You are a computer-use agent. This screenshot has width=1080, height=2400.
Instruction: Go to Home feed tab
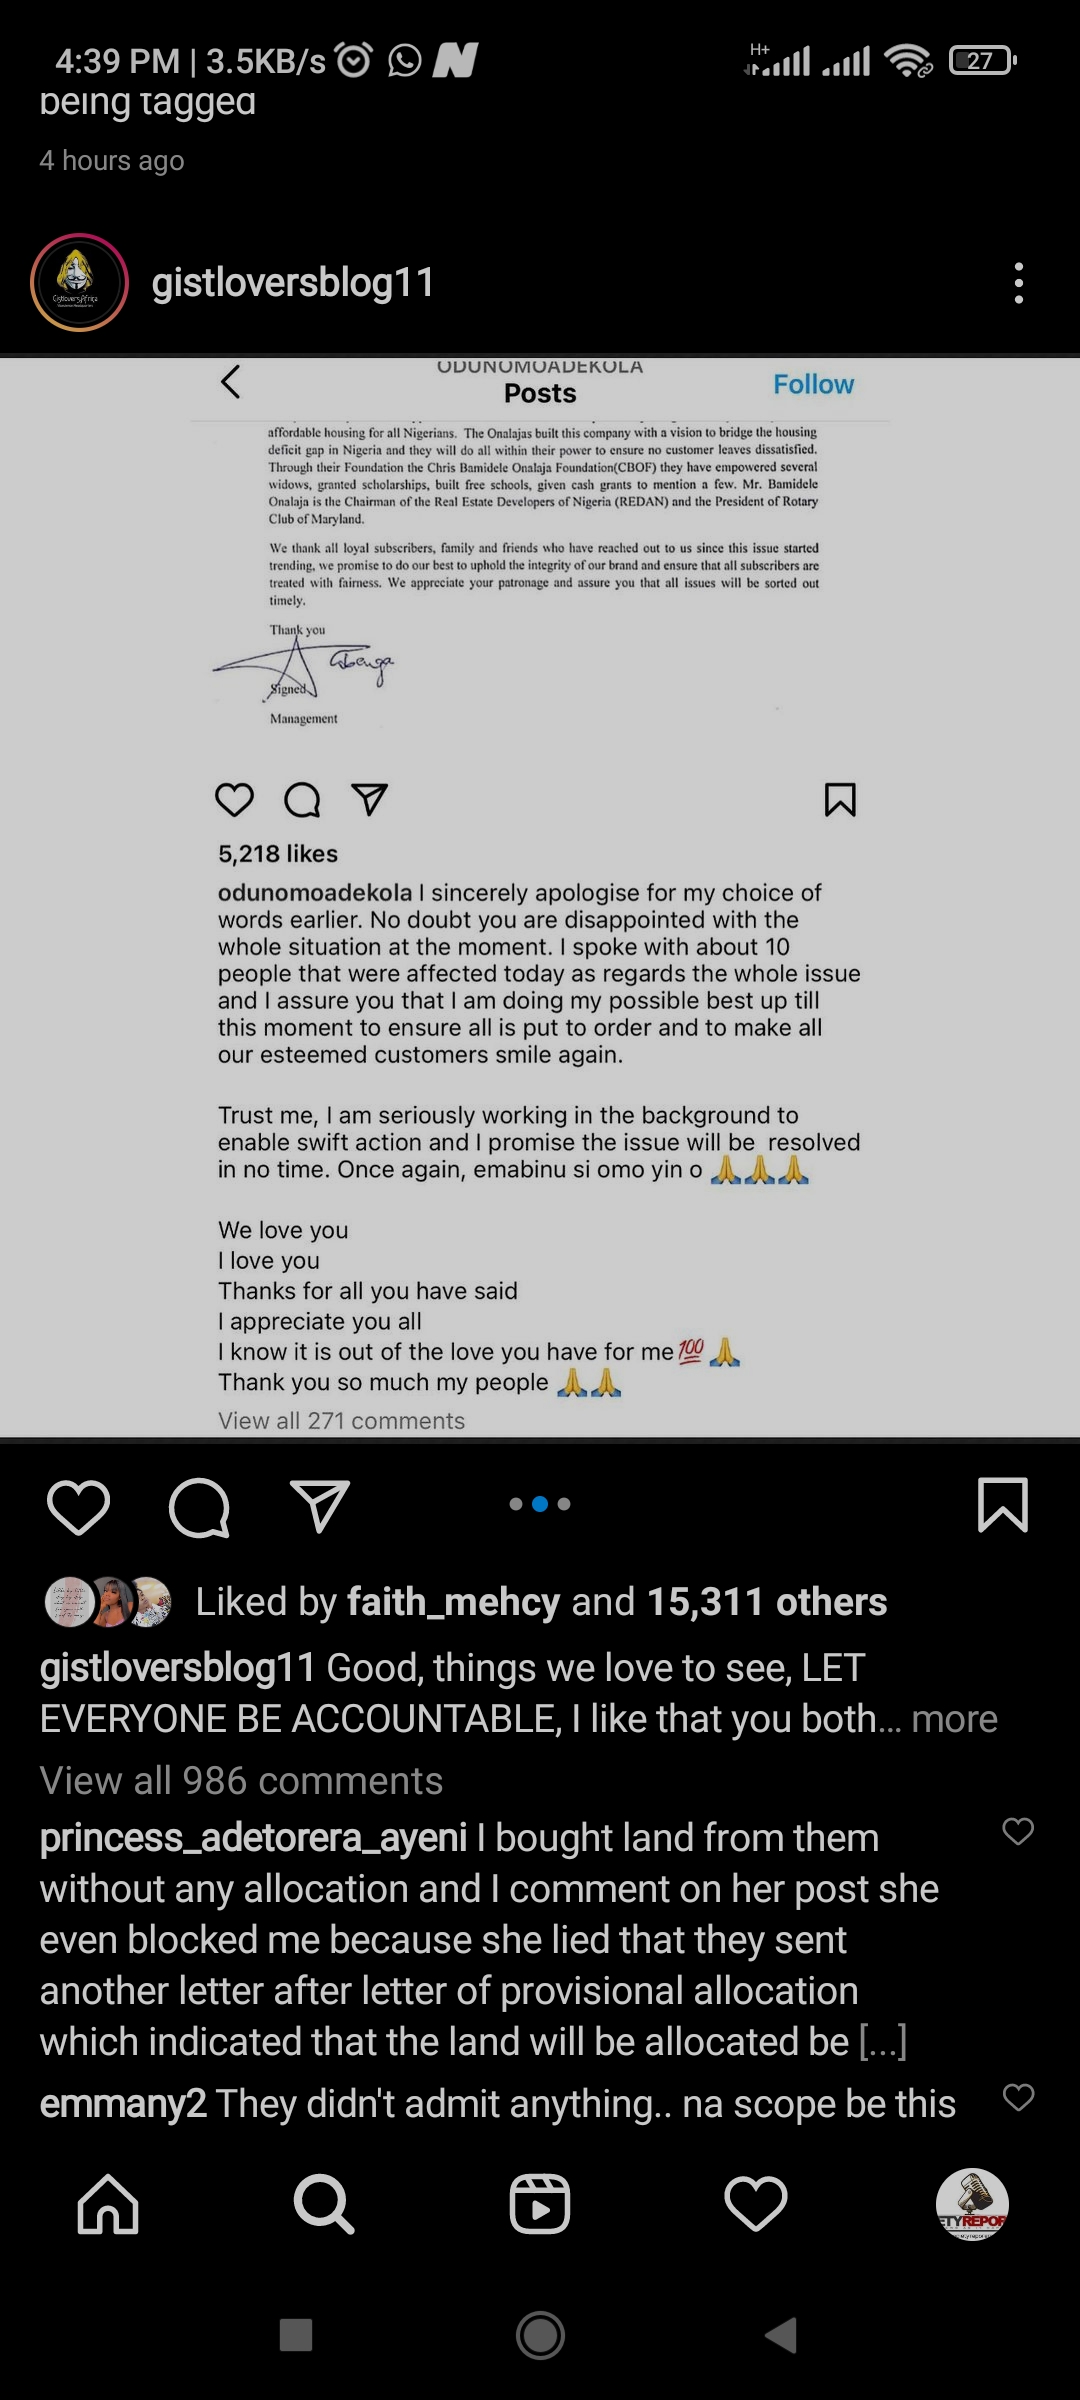point(108,2204)
